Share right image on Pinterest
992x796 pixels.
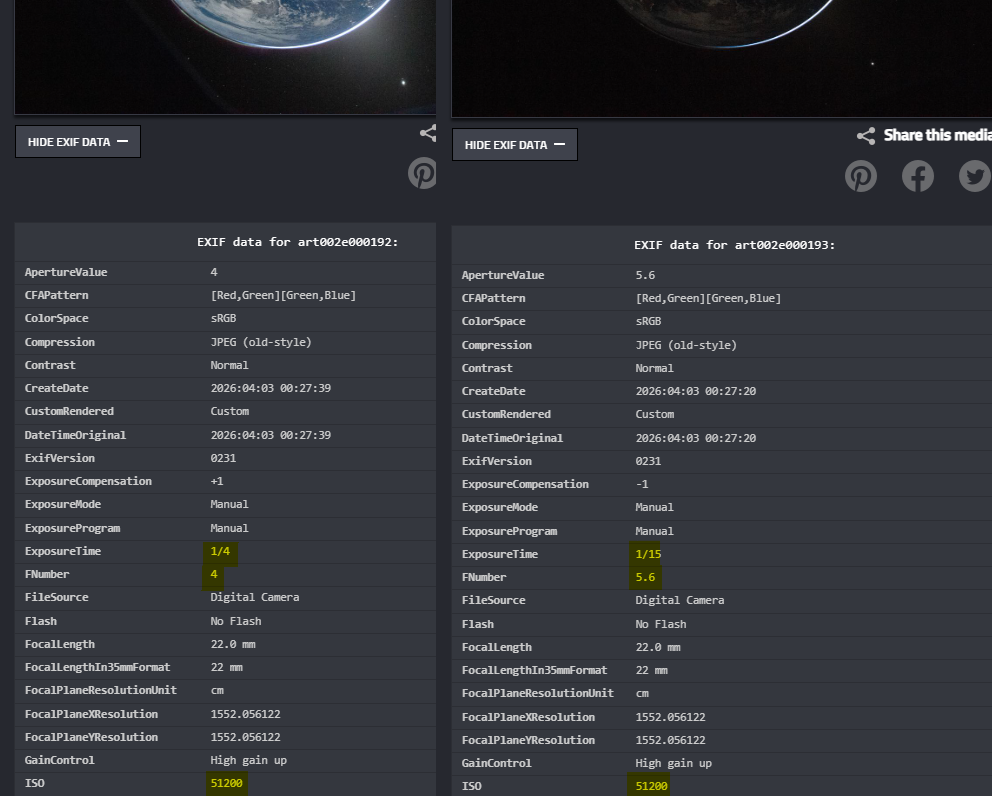[861, 176]
